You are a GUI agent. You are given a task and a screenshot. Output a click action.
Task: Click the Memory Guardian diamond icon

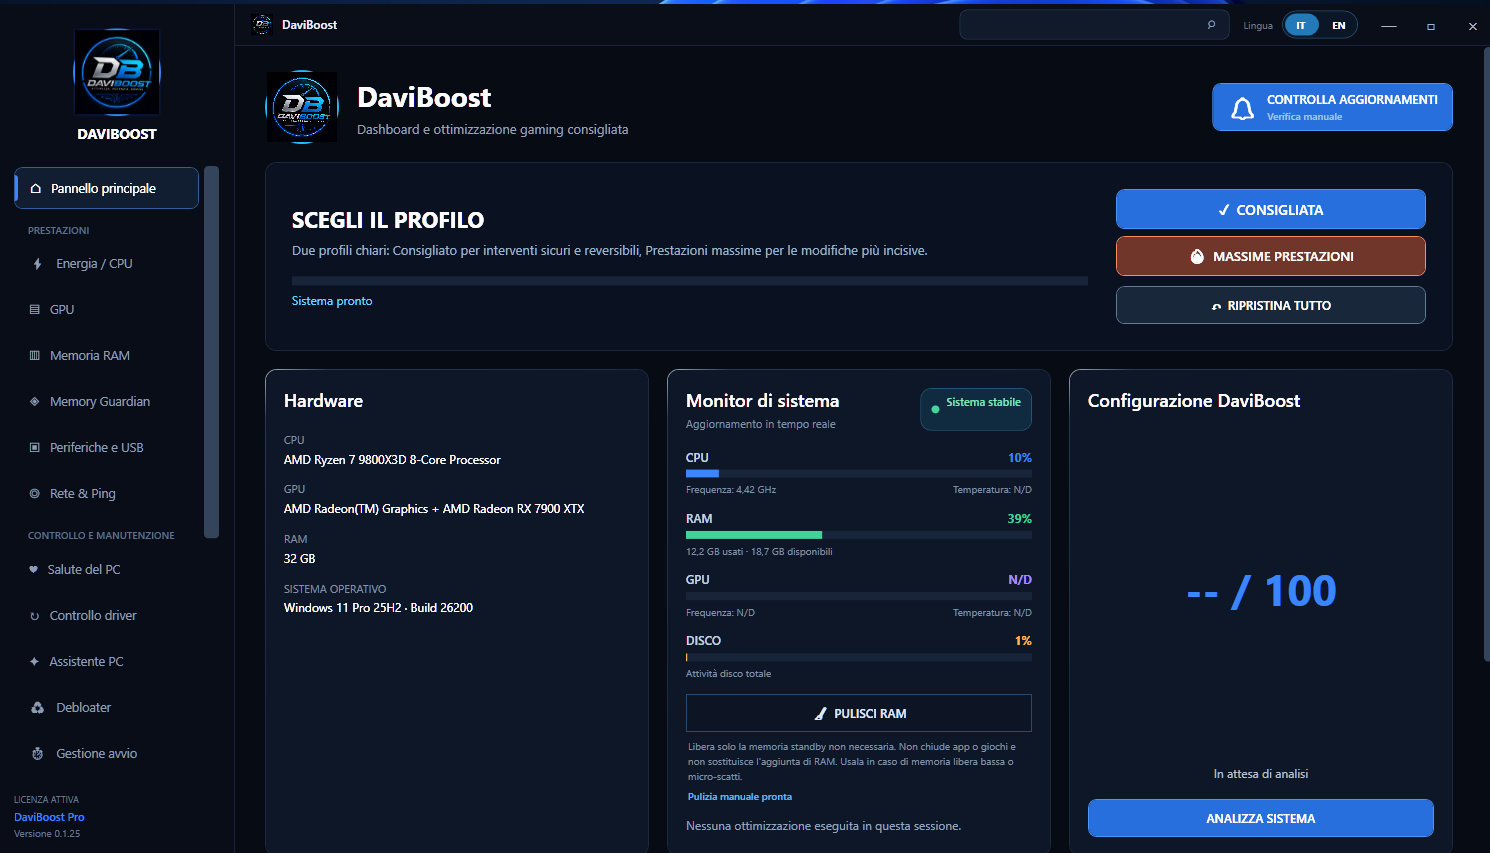[35, 402]
